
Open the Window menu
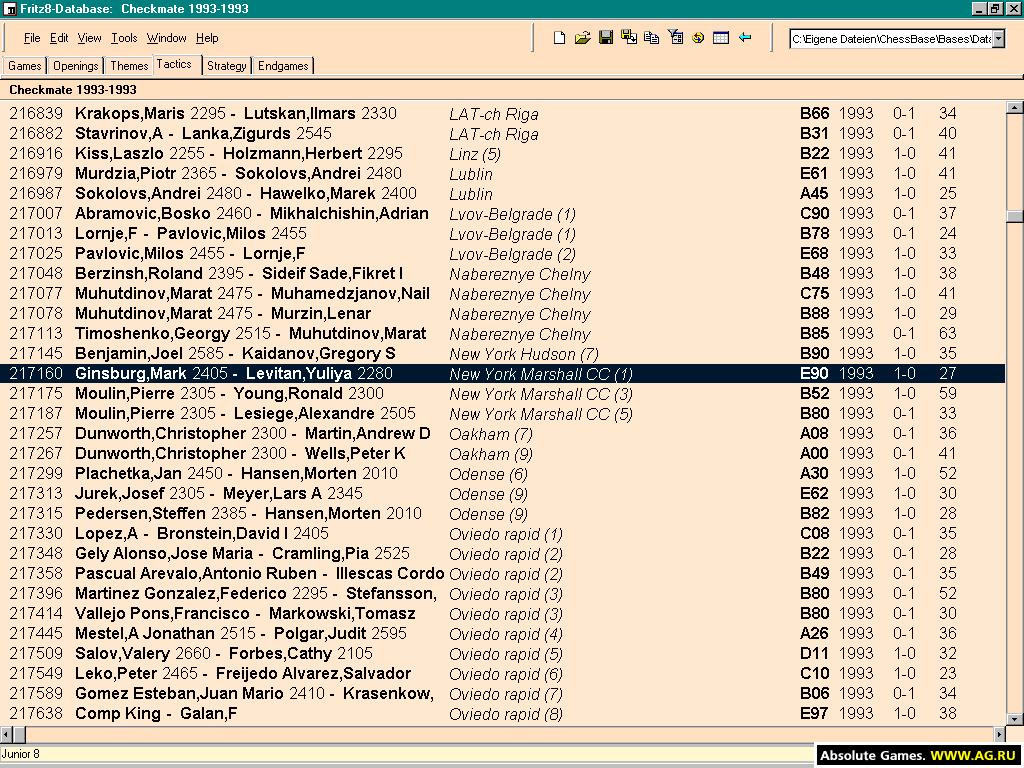[x=167, y=38]
